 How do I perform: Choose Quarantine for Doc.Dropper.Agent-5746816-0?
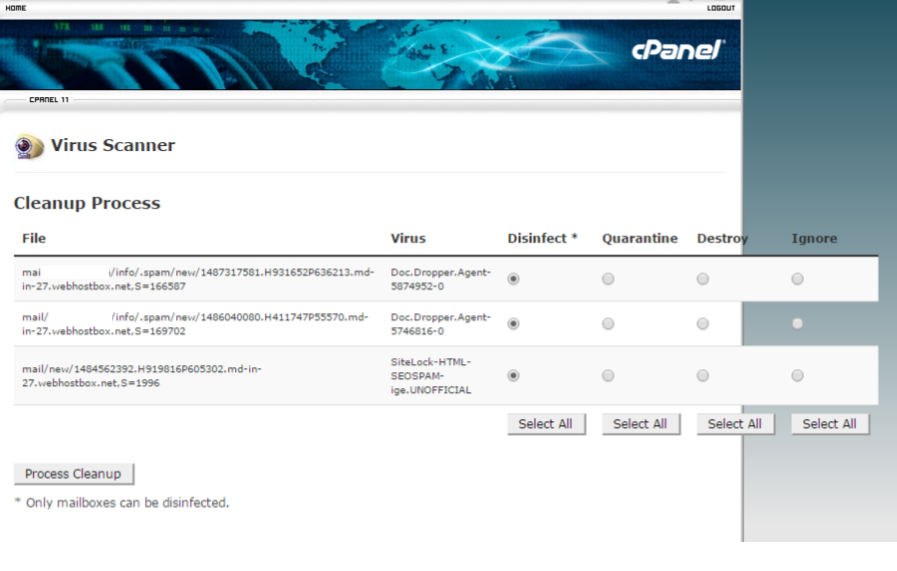[608, 324]
